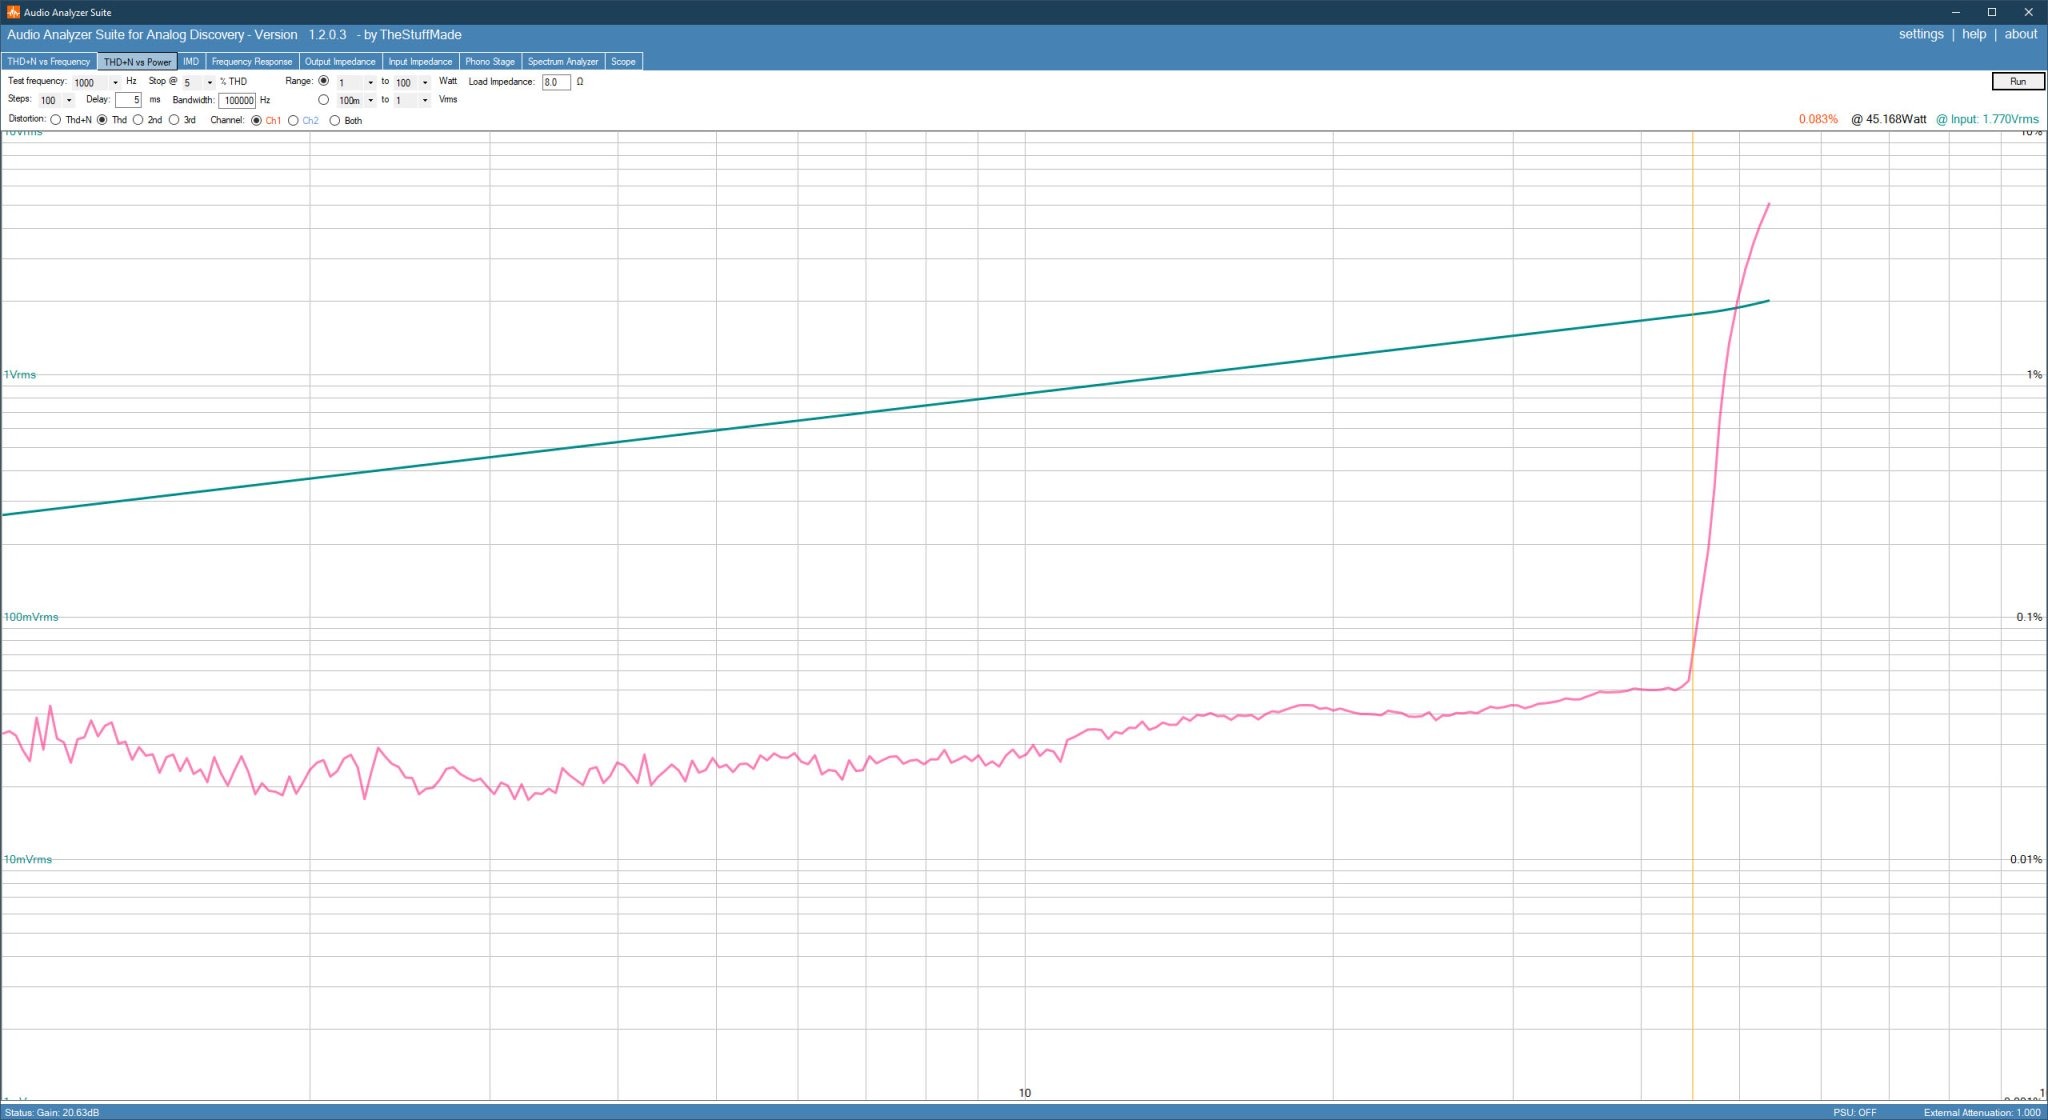The image size is (2048, 1120).
Task: Click the Run button
Action: pos(2017,82)
